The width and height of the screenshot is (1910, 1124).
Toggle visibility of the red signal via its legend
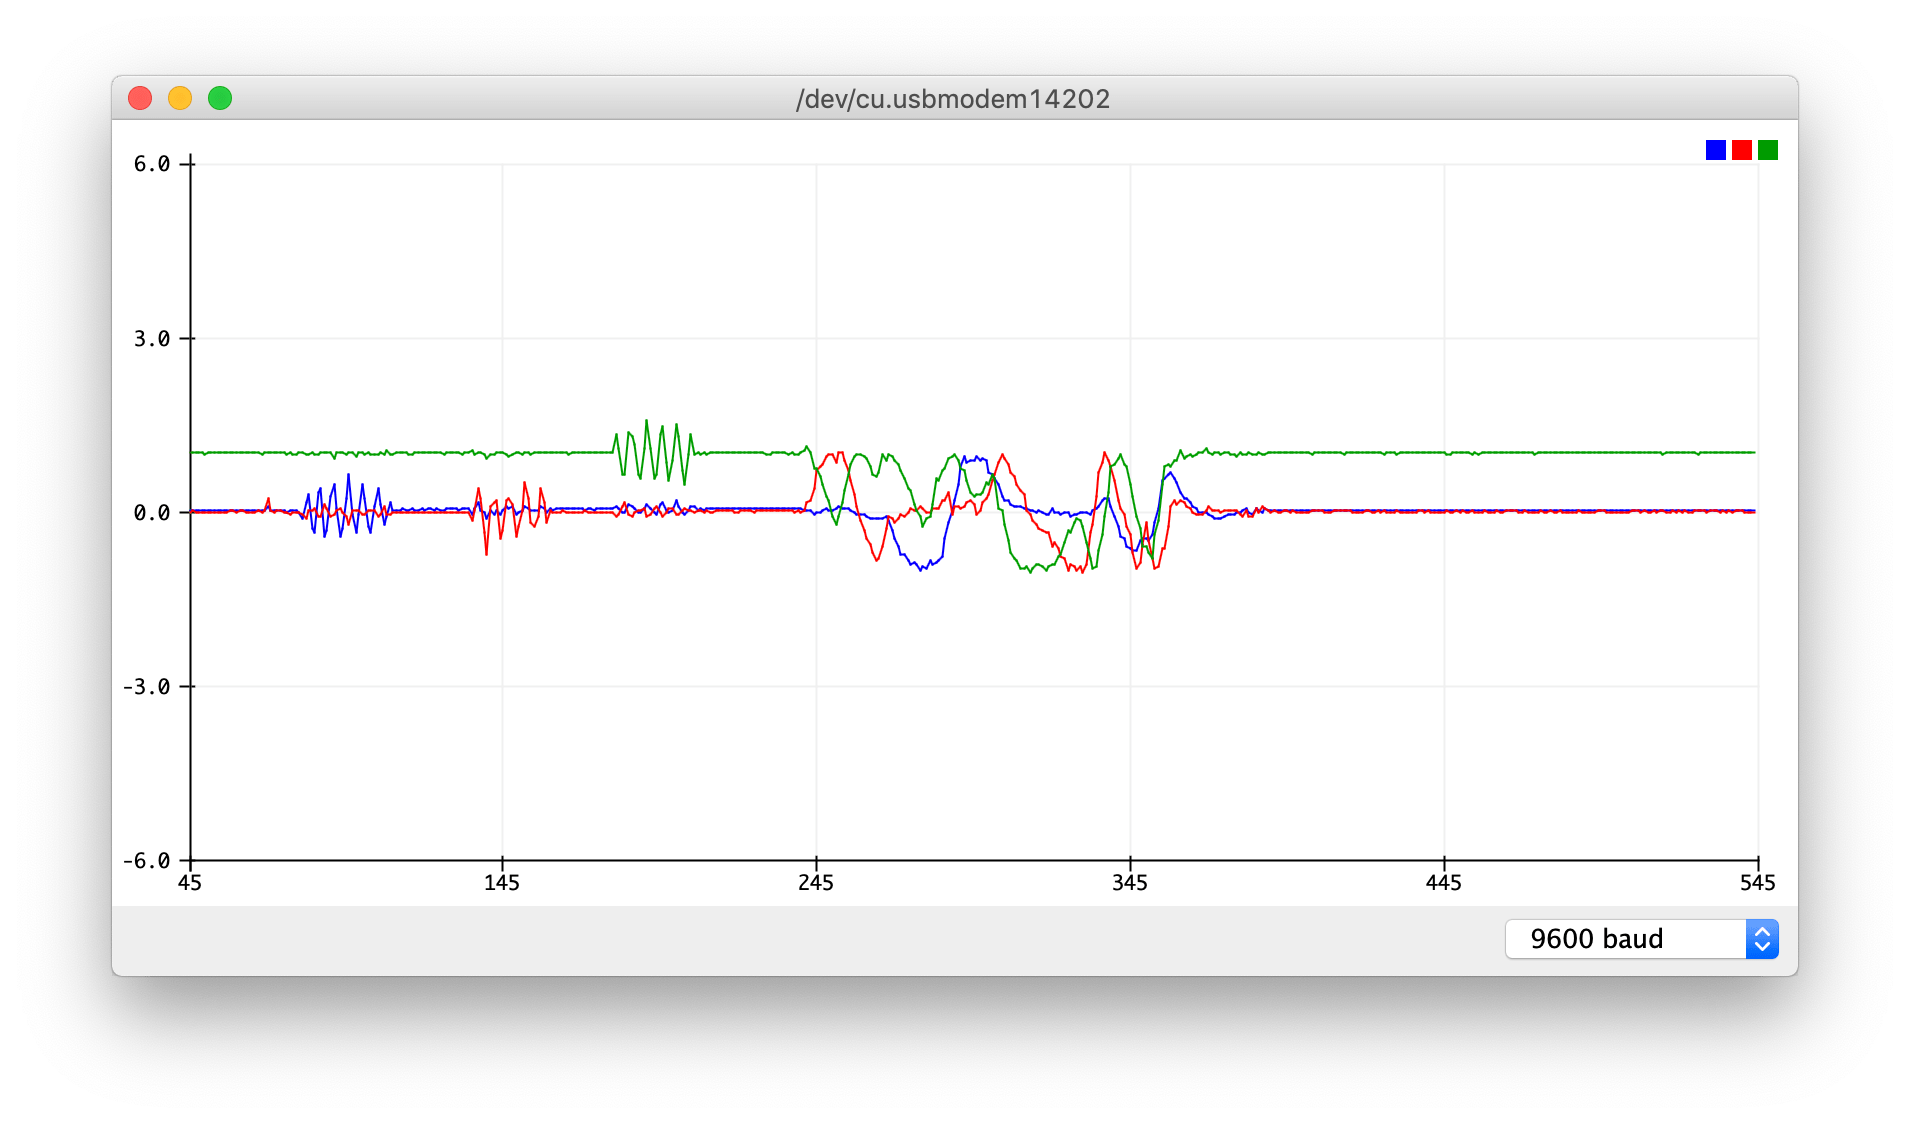[x=1740, y=150]
